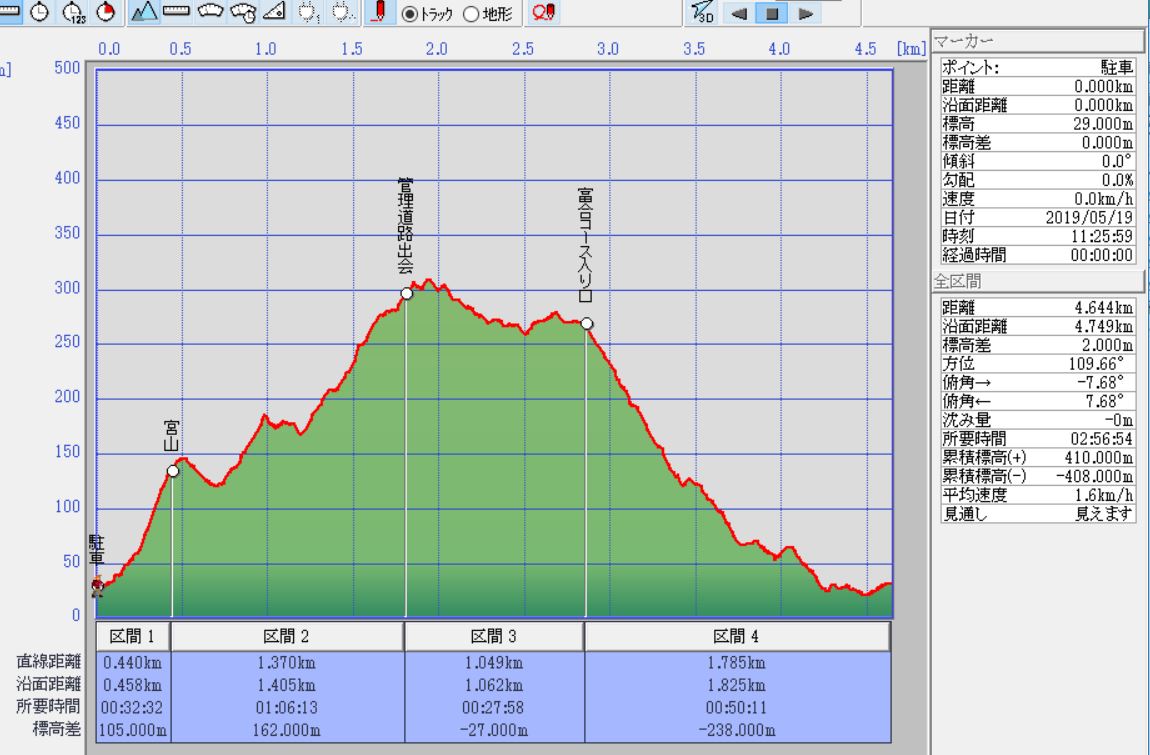Select the slope triangle gradient icon

274,12
